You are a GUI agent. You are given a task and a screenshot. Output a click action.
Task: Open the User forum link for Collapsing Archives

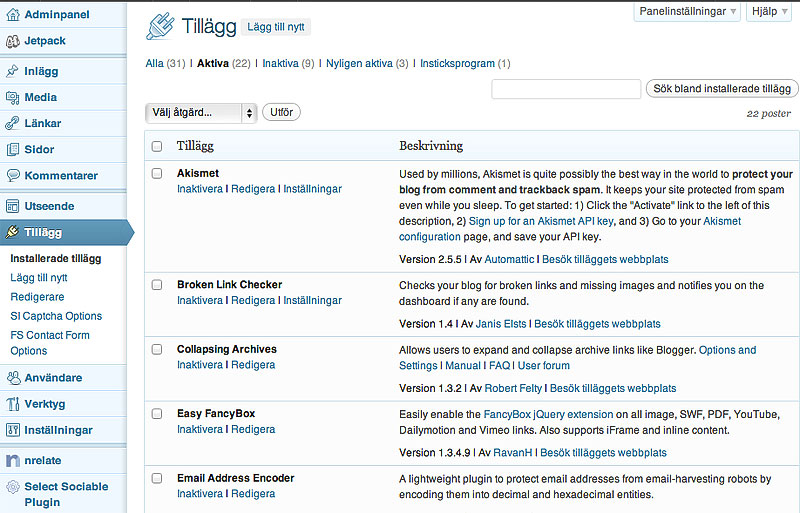pyautogui.click(x=544, y=365)
